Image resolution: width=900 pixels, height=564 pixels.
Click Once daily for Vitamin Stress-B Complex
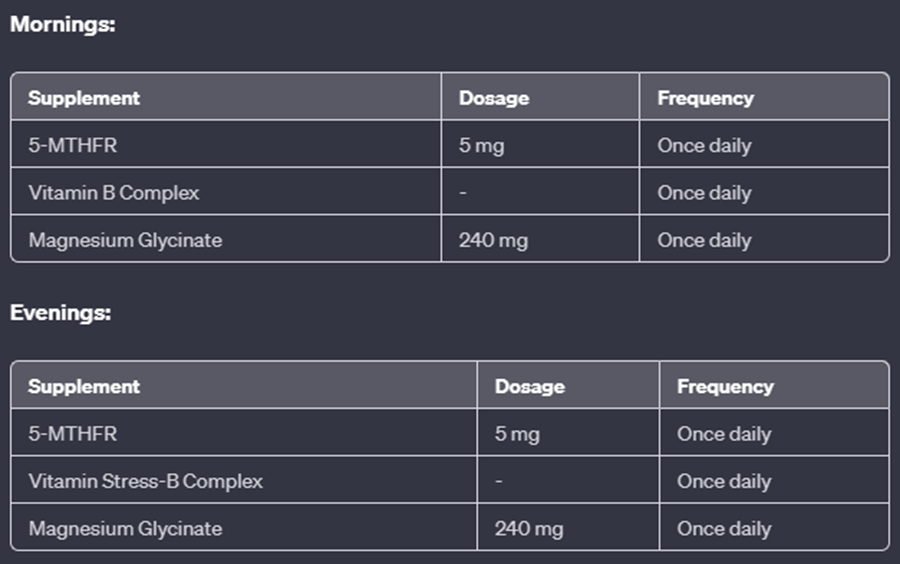point(724,481)
